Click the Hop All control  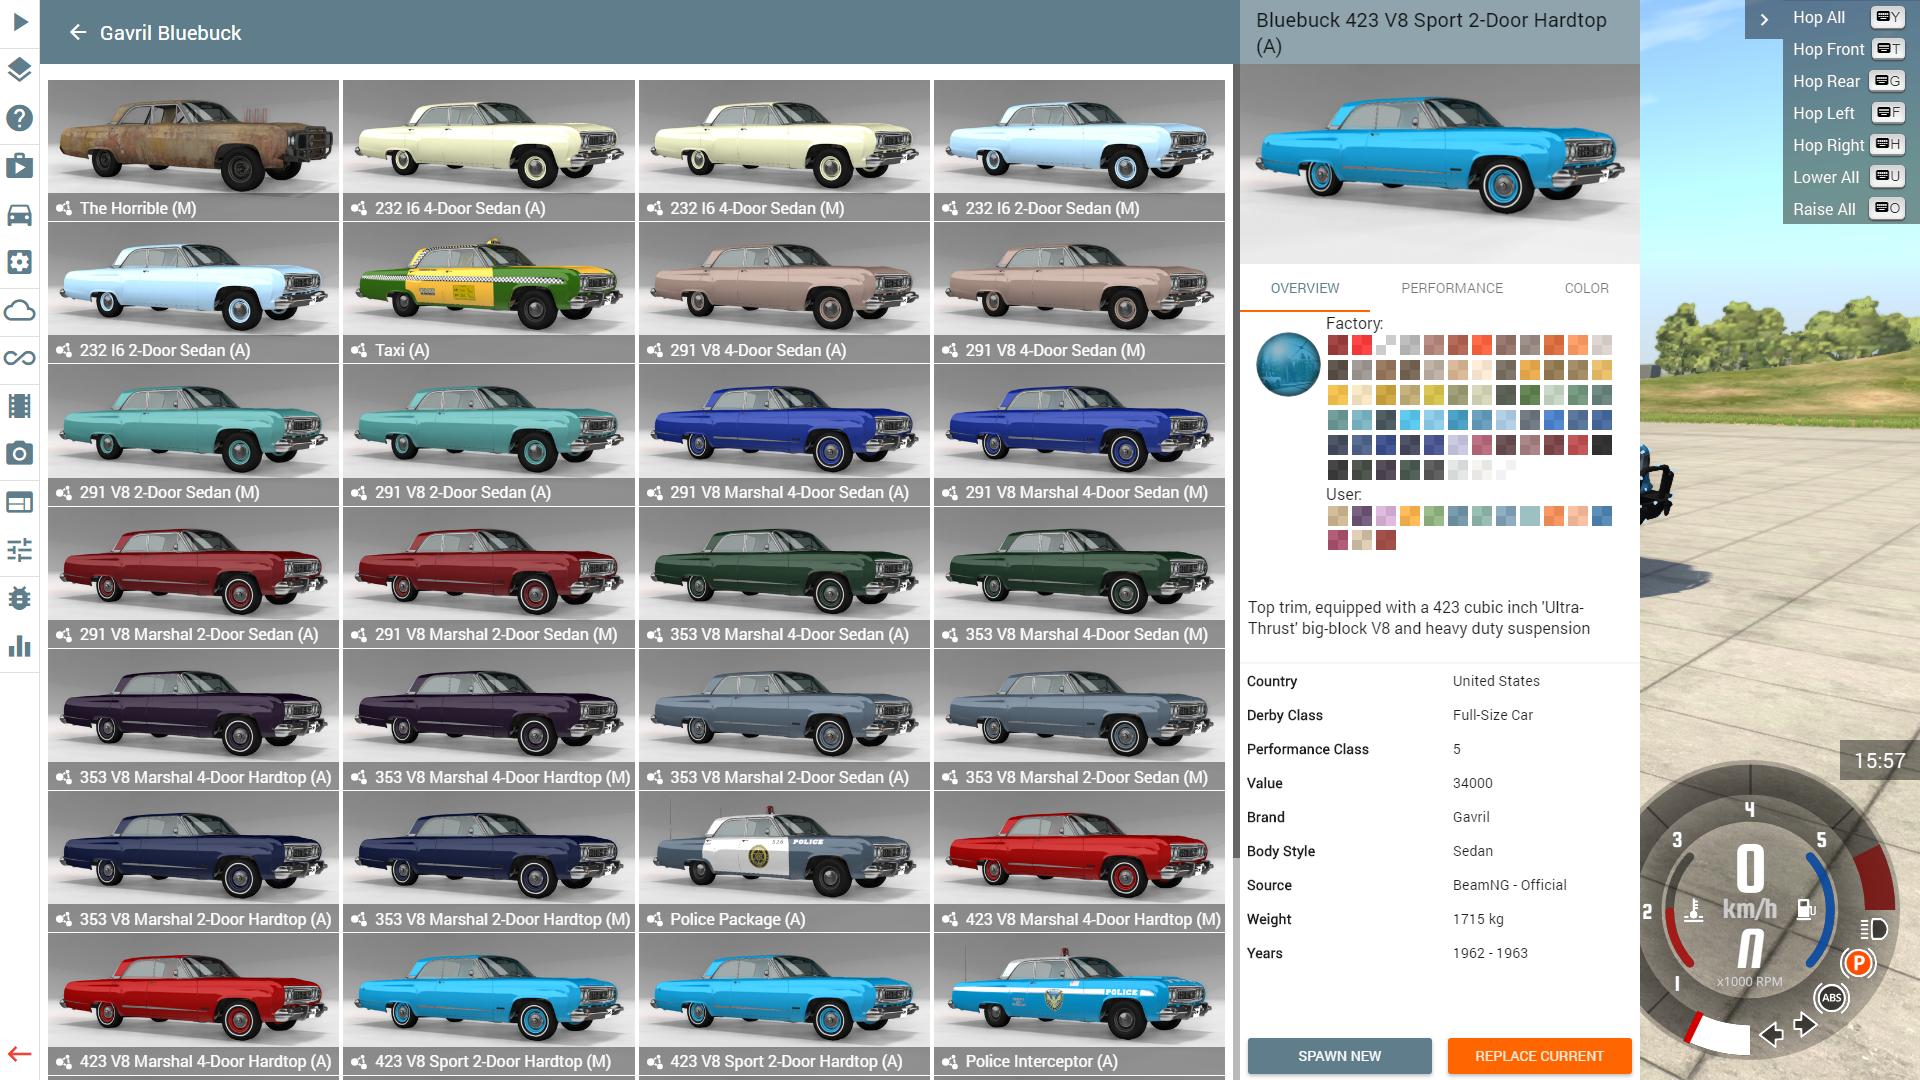[x=1818, y=17]
